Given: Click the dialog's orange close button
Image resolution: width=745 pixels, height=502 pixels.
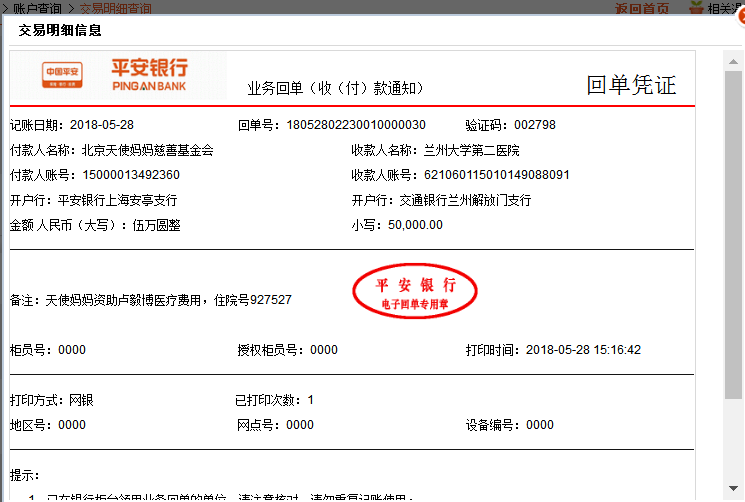Looking at the screenshot, I should pyautogui.click(x=741, y=15).
